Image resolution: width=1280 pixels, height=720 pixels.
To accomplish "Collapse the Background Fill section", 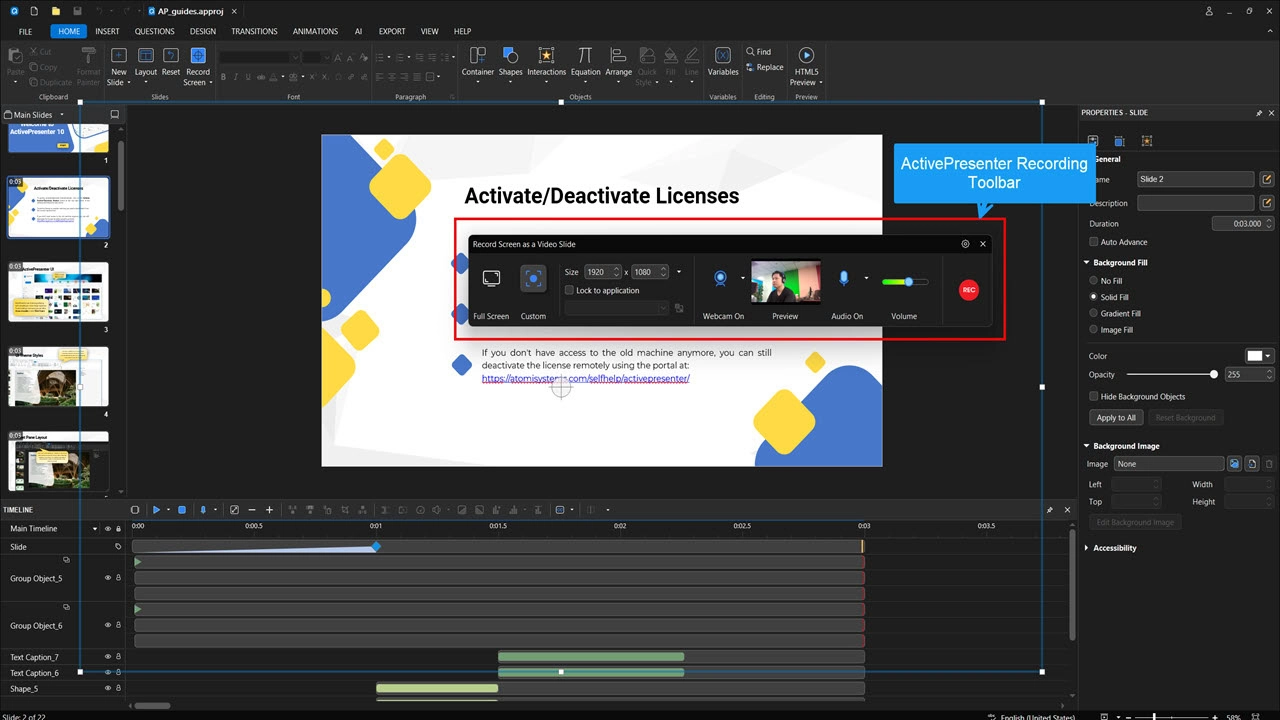I will [1087, 263].
